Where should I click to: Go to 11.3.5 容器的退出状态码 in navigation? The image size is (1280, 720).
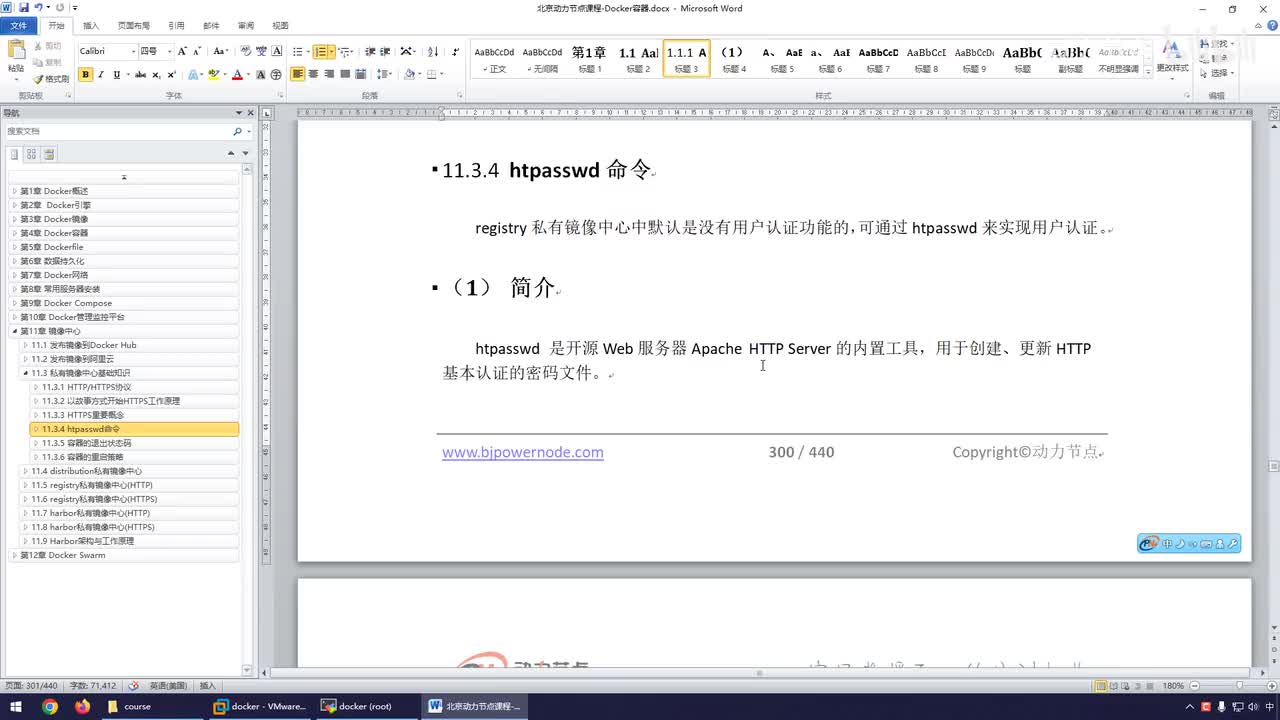coord(135,443)
